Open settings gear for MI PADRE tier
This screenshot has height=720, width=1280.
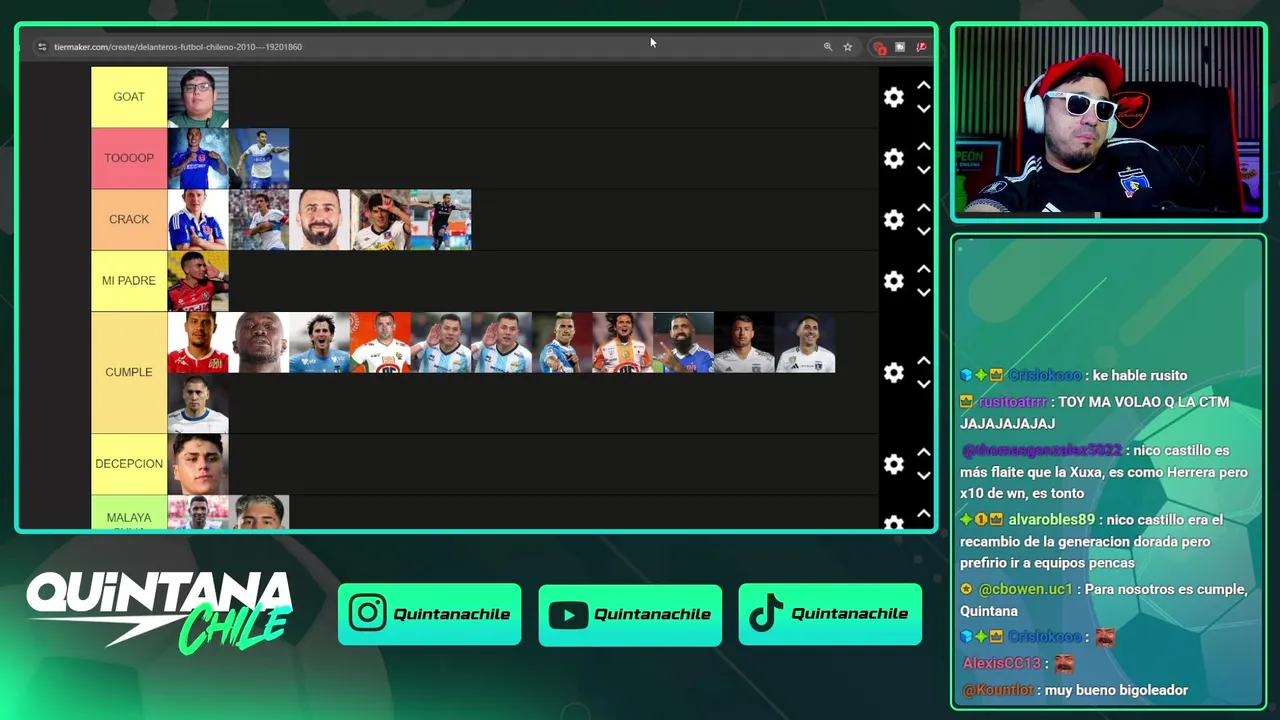[x=894, y=281]
